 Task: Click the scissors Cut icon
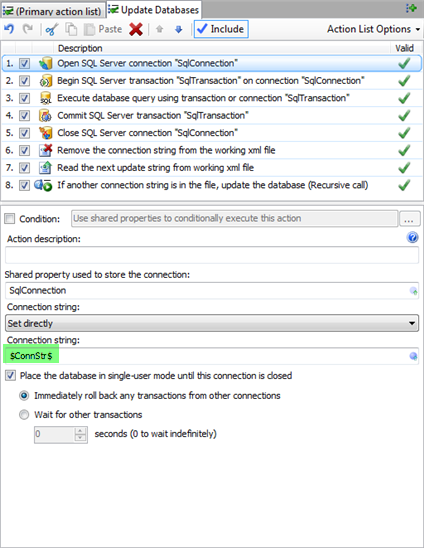click(52, 29)
